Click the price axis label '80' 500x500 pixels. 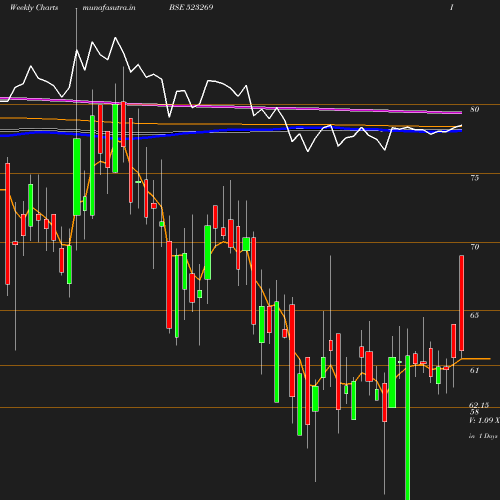coord(475,109)
